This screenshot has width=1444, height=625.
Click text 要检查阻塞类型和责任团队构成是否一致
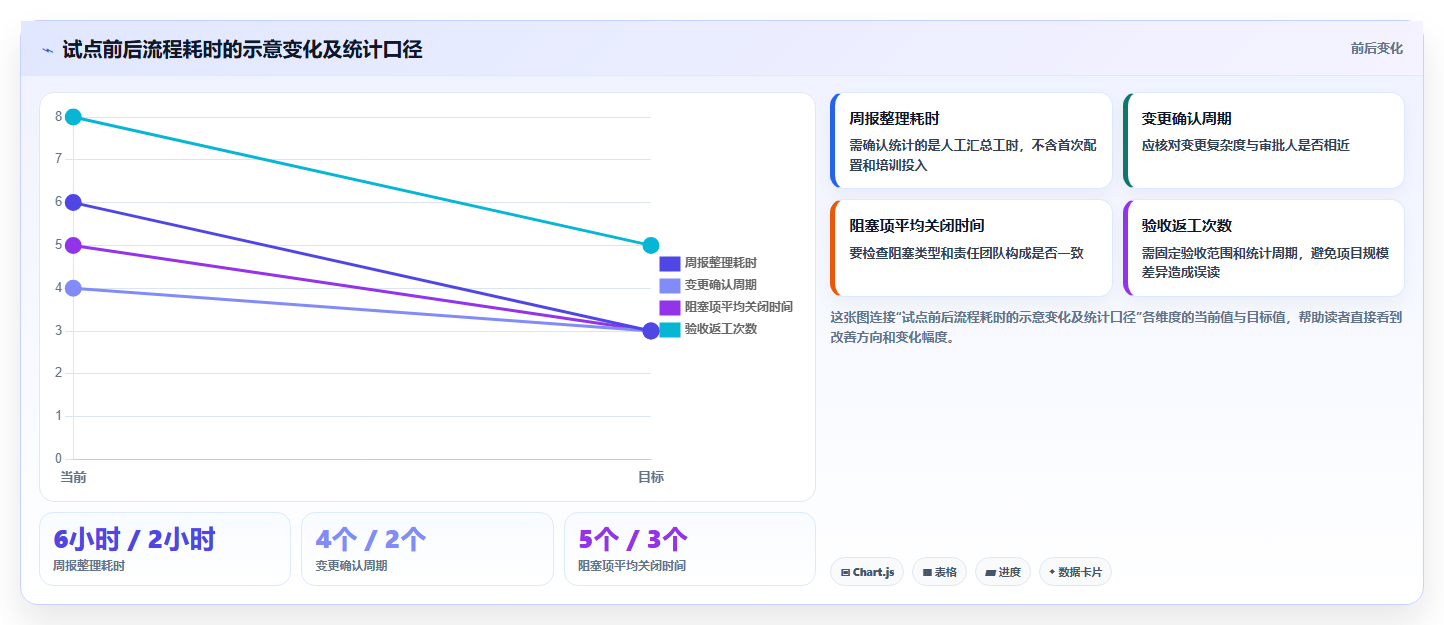point(966,253)
